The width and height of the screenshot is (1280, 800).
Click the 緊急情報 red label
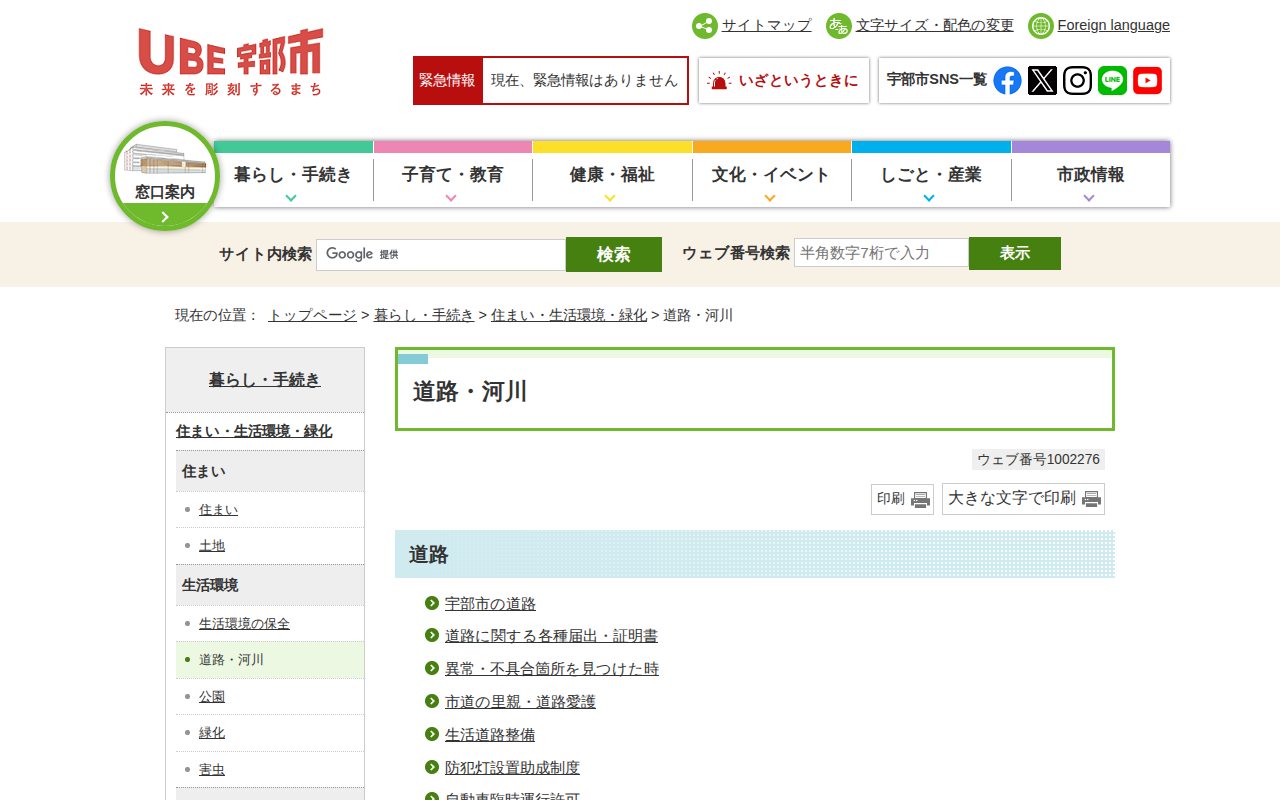447,81
